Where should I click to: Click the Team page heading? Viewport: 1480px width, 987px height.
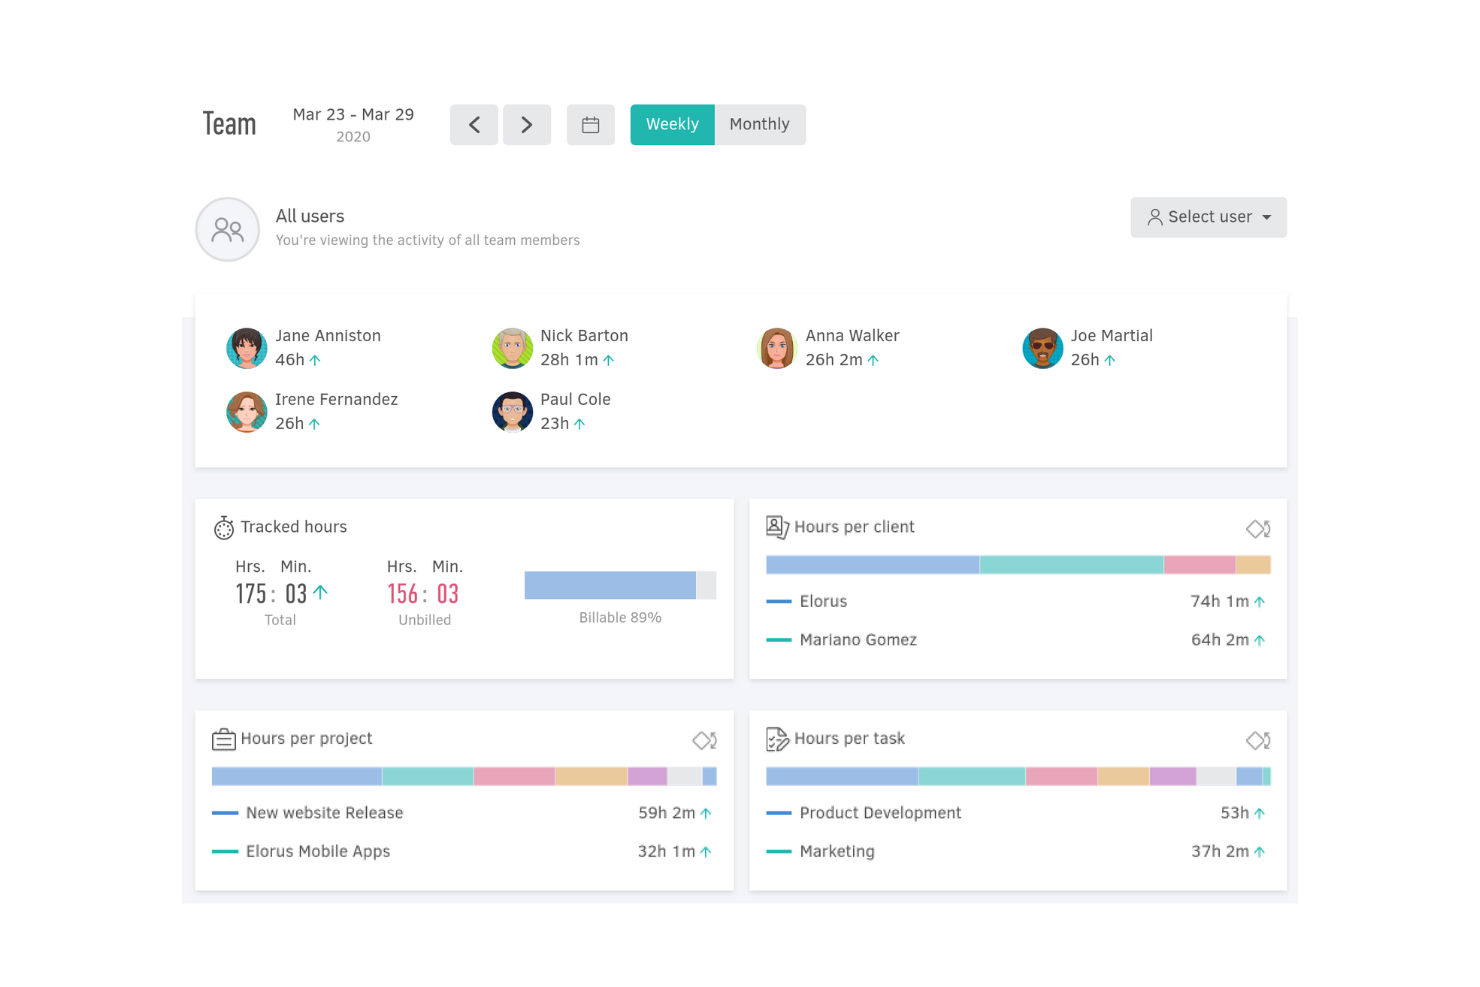pyautogui.click(x=229, y=124)
